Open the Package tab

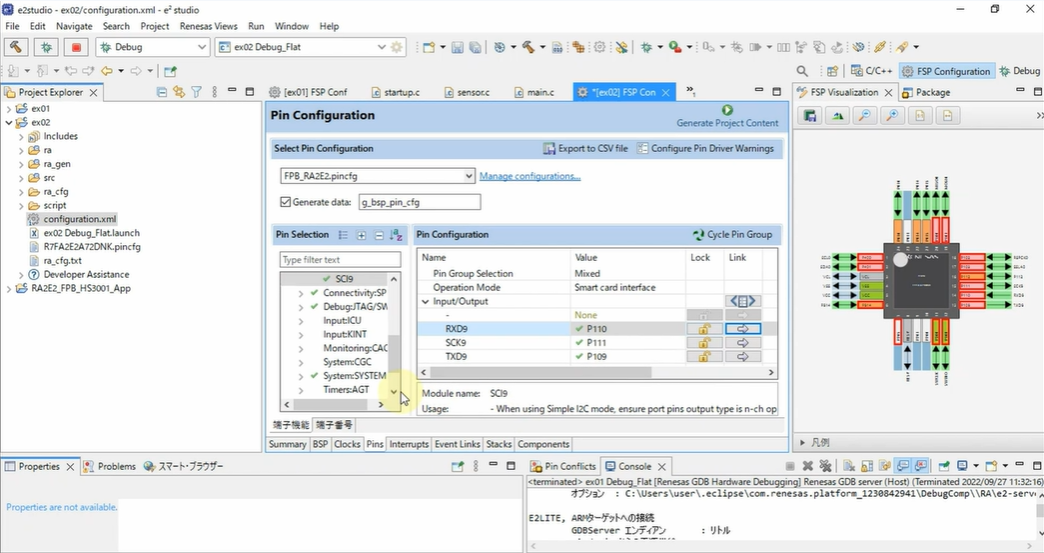pos(927,92)
